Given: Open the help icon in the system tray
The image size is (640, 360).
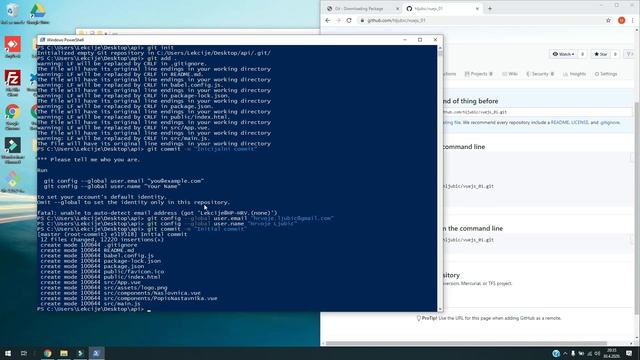Looking at the screenshot, I should click(556, 353).
